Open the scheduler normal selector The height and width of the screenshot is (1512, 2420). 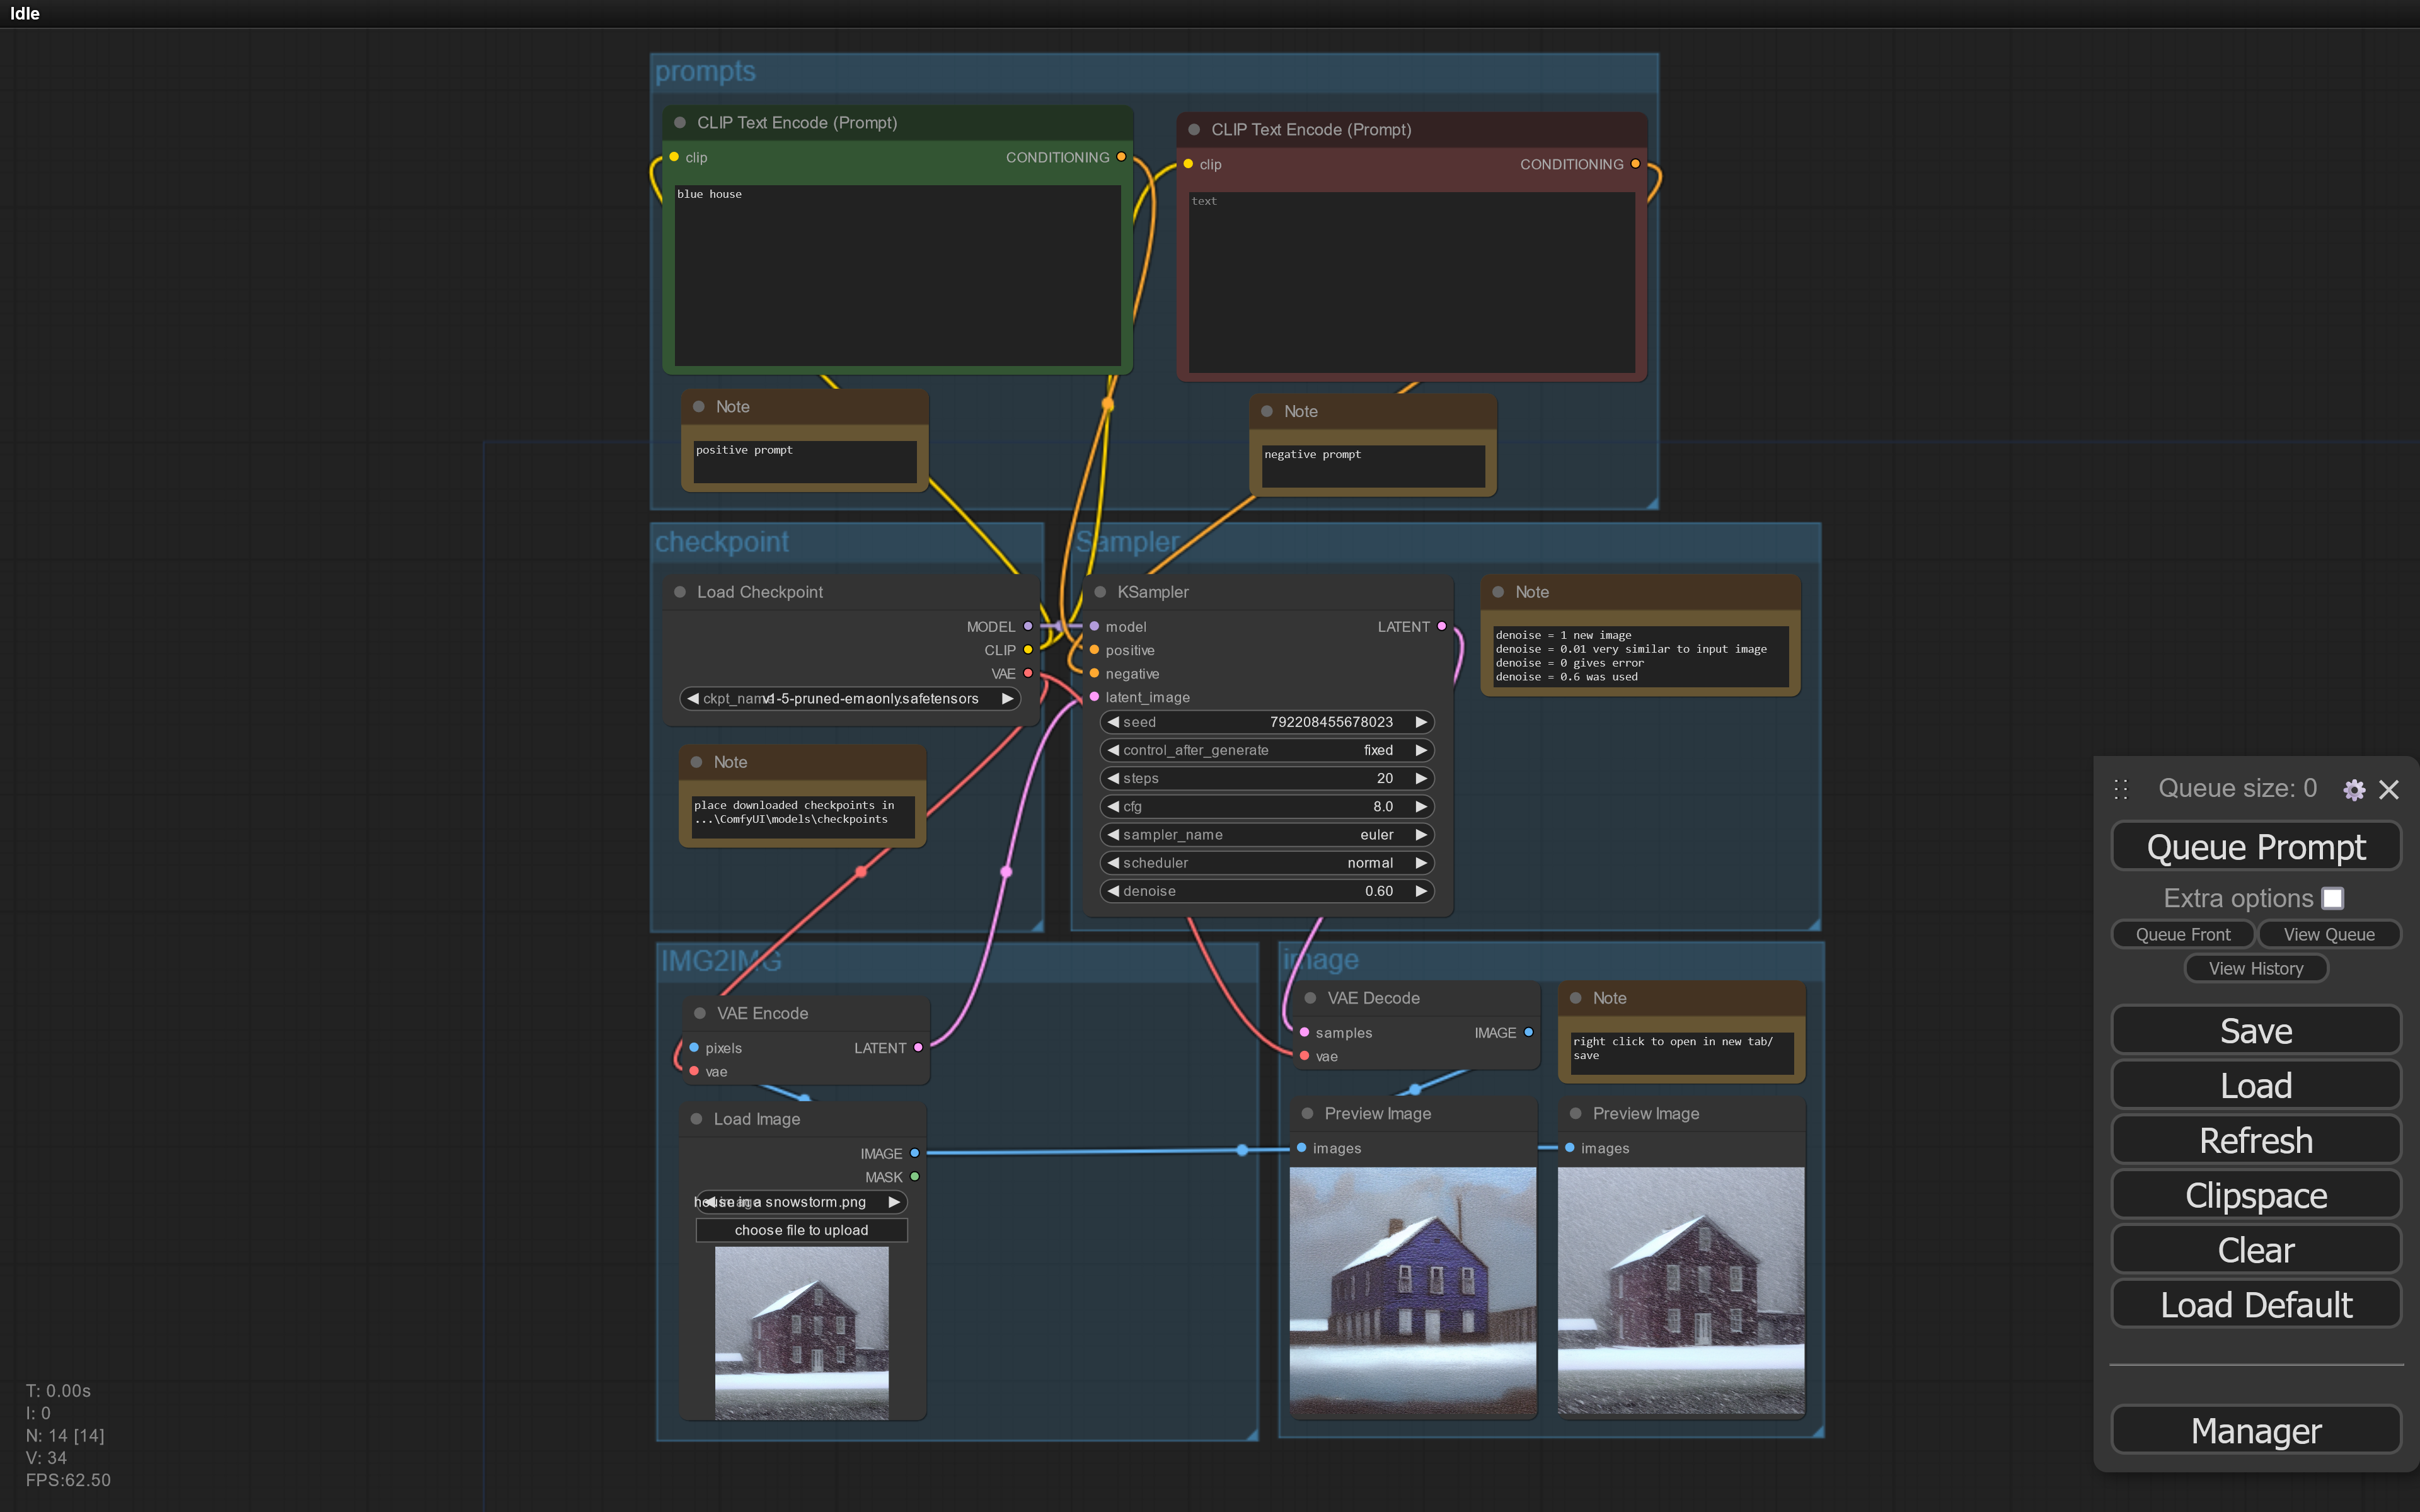pos(1266,863)
